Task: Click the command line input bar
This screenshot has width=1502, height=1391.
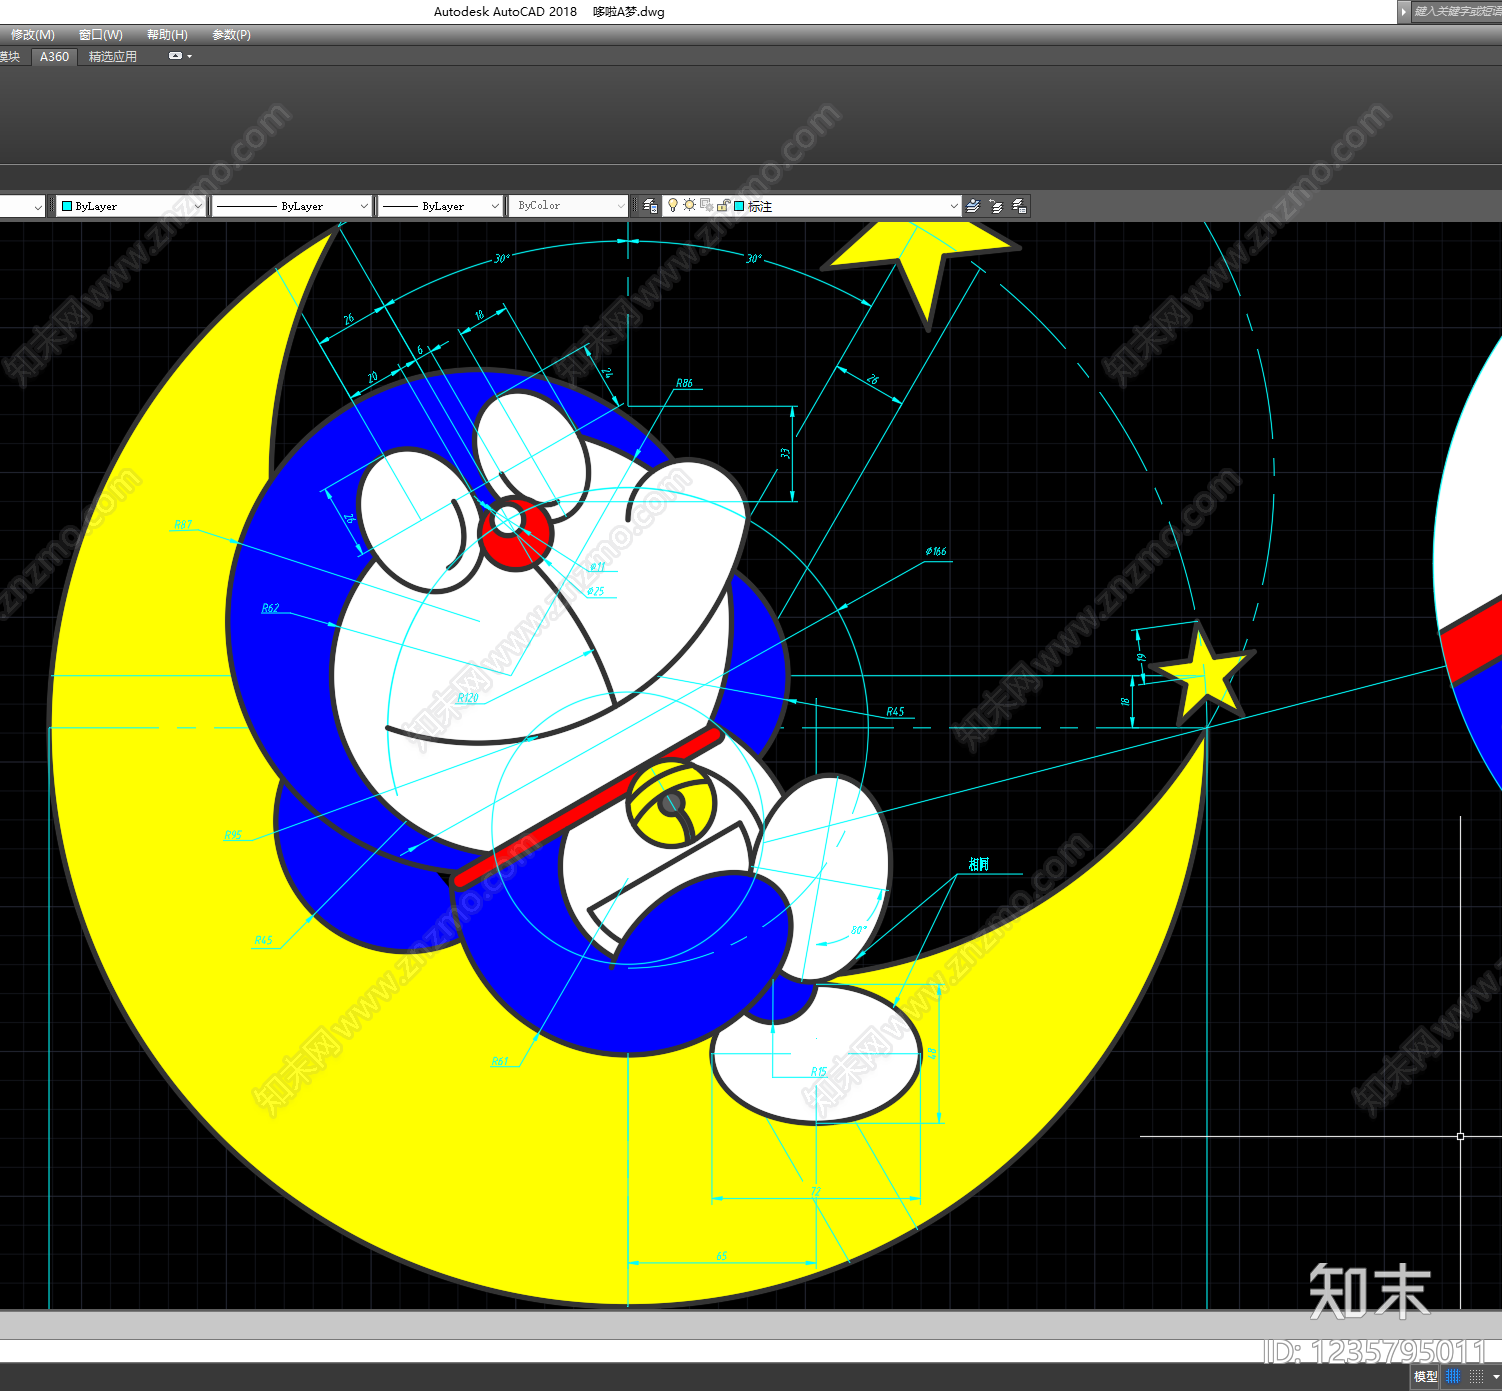Action: tap(751, 1350)
